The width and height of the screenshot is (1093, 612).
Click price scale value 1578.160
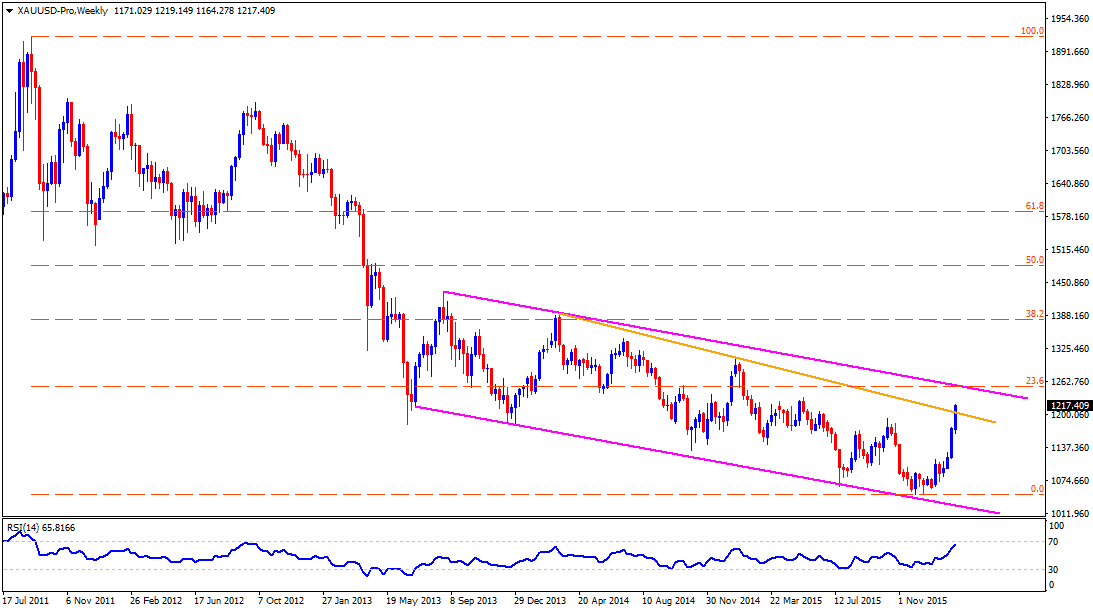pyautogui.click(x=1069, y=217)
